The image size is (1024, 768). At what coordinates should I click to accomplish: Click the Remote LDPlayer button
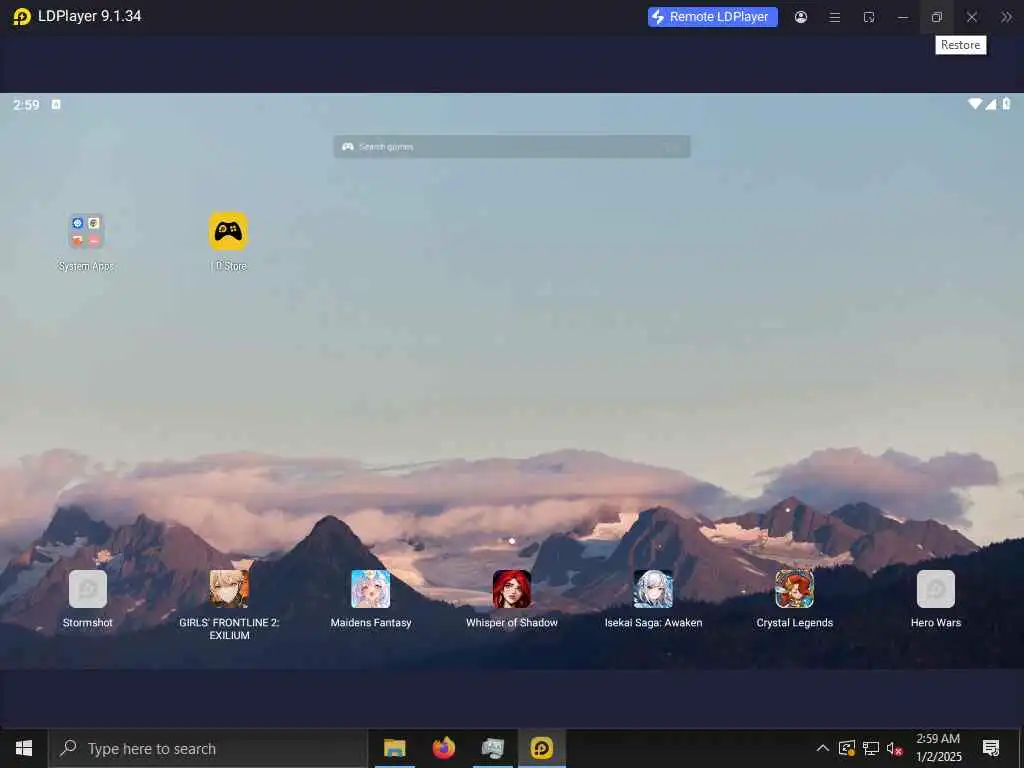712,17
